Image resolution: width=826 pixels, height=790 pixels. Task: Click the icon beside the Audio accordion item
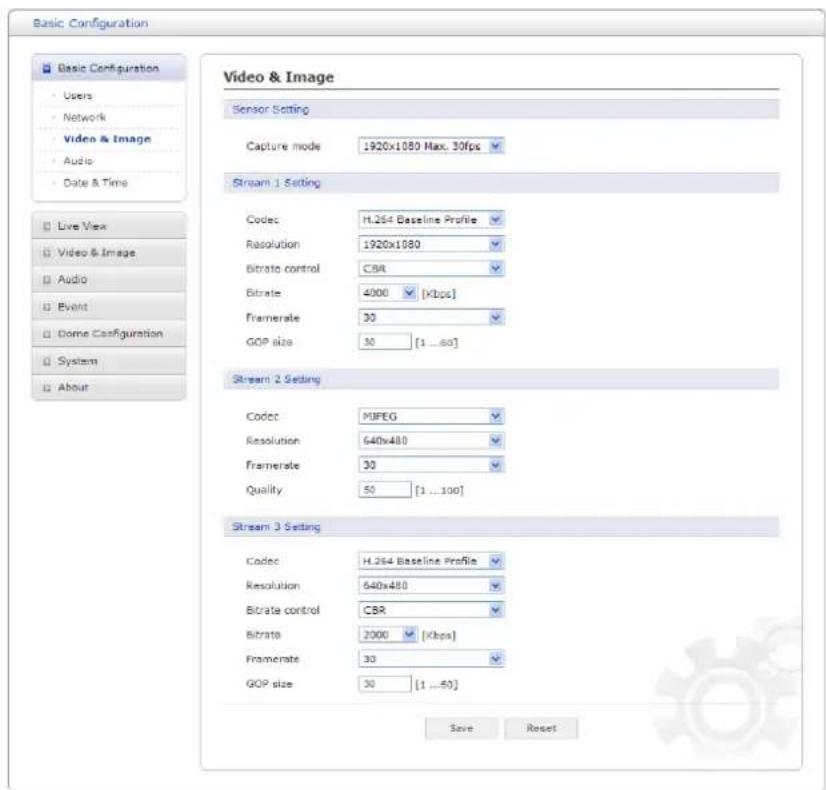[x=47, y=280]
